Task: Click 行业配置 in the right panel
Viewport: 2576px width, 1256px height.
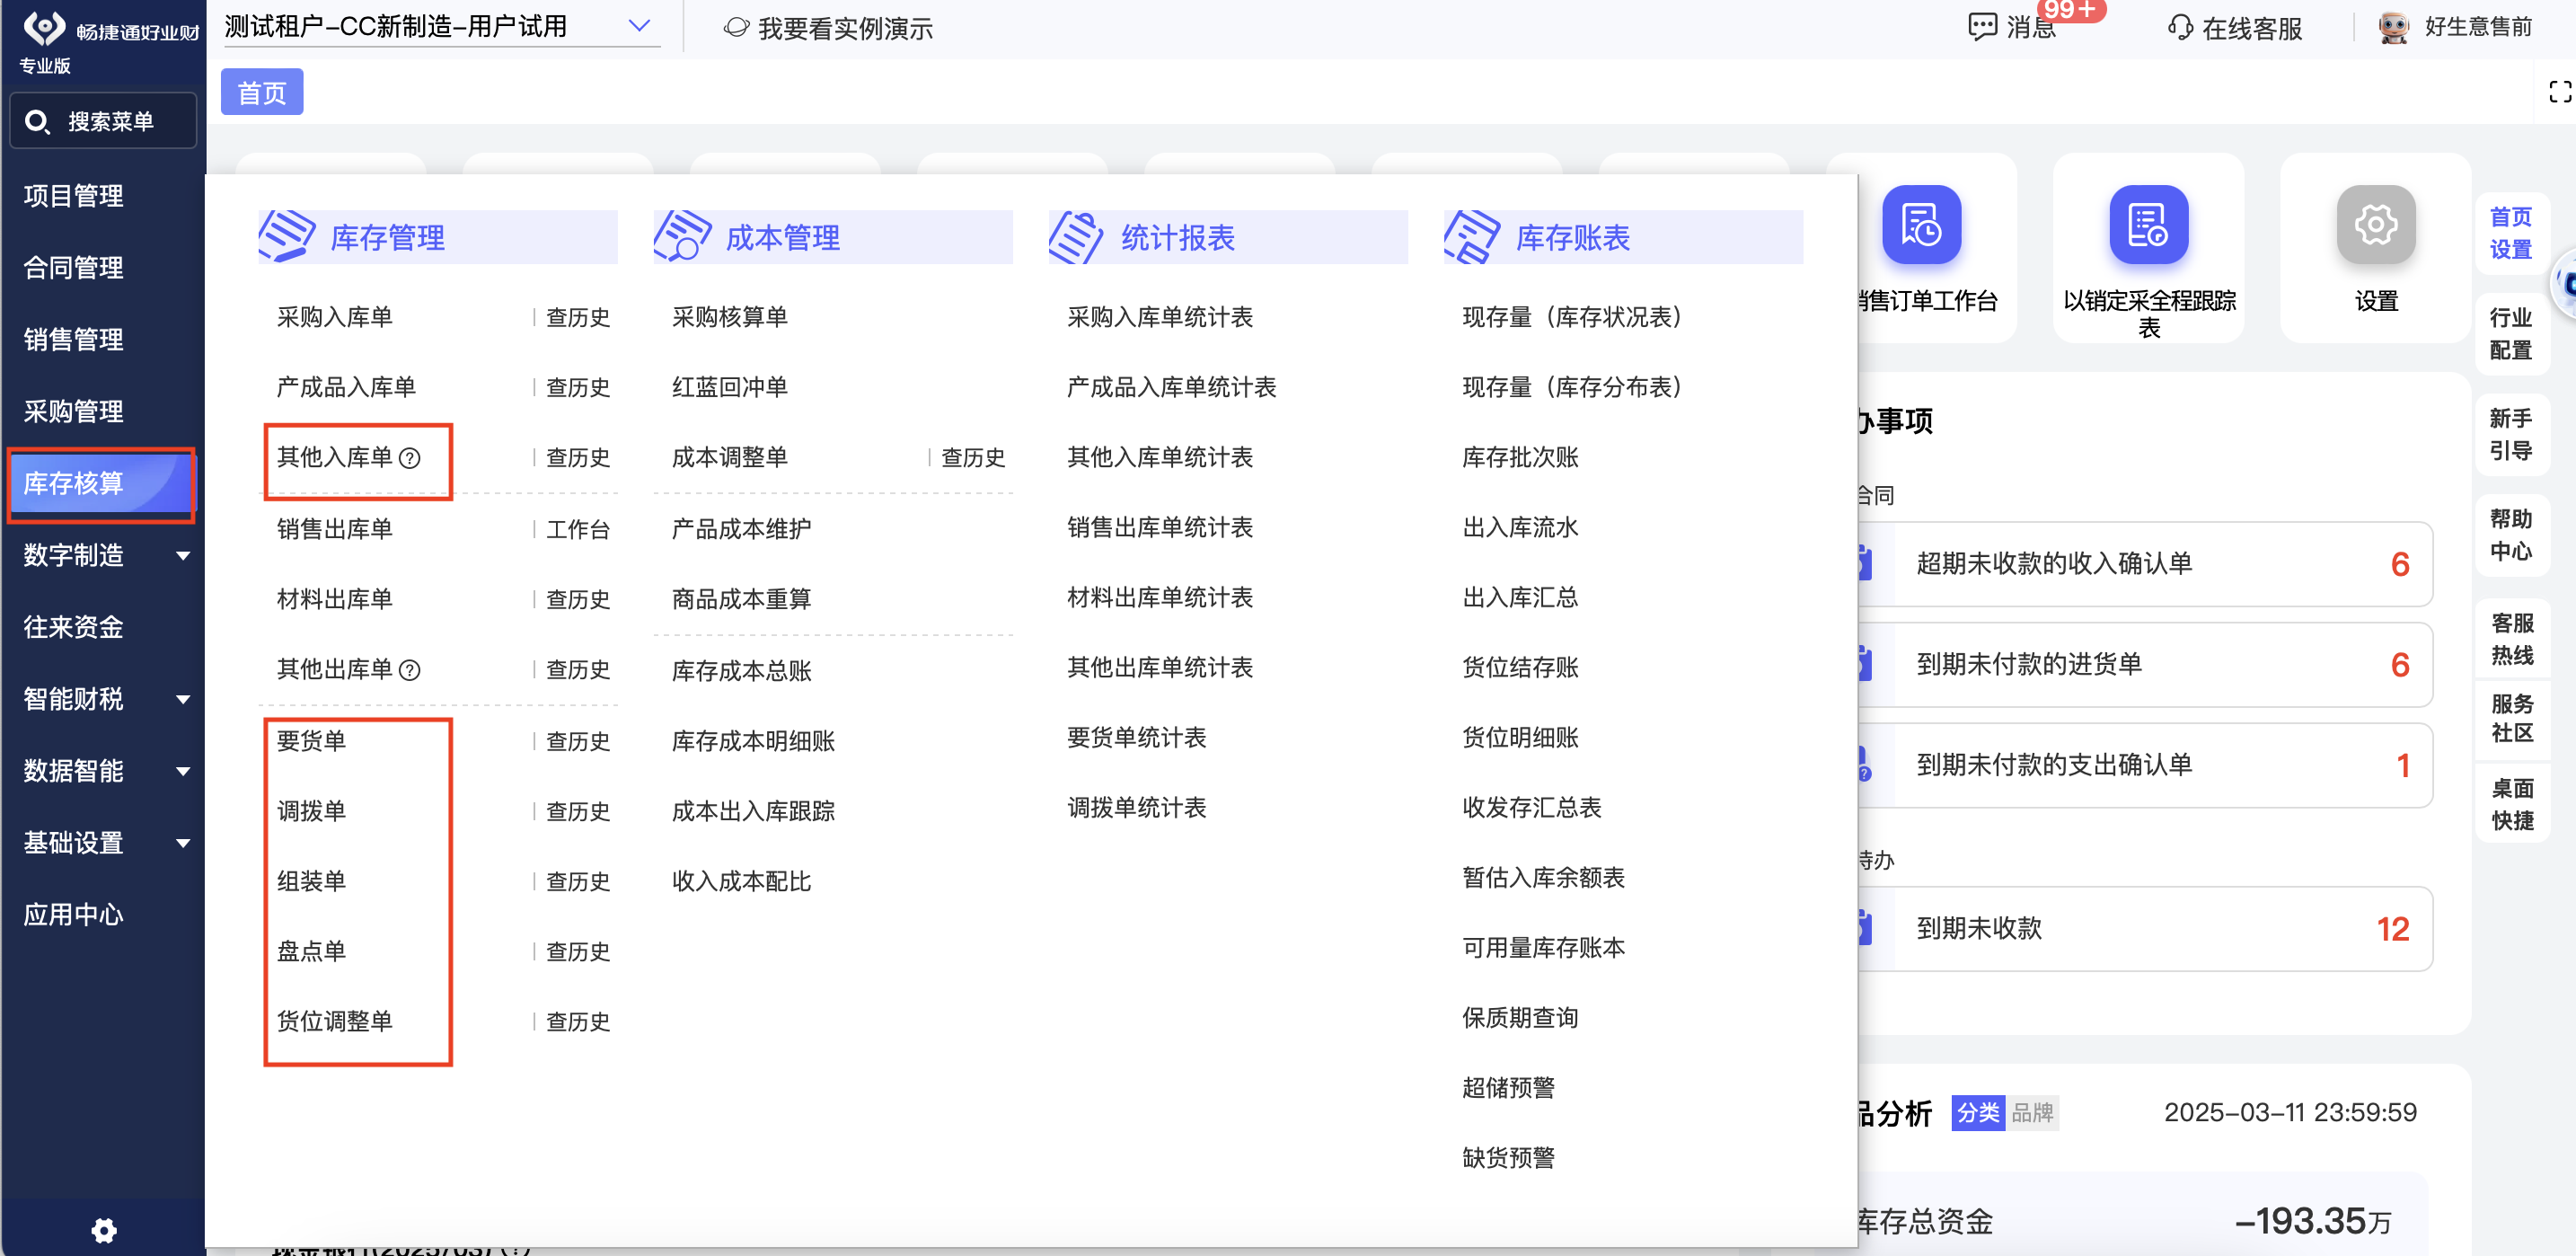Action: tap(2511, 334)
